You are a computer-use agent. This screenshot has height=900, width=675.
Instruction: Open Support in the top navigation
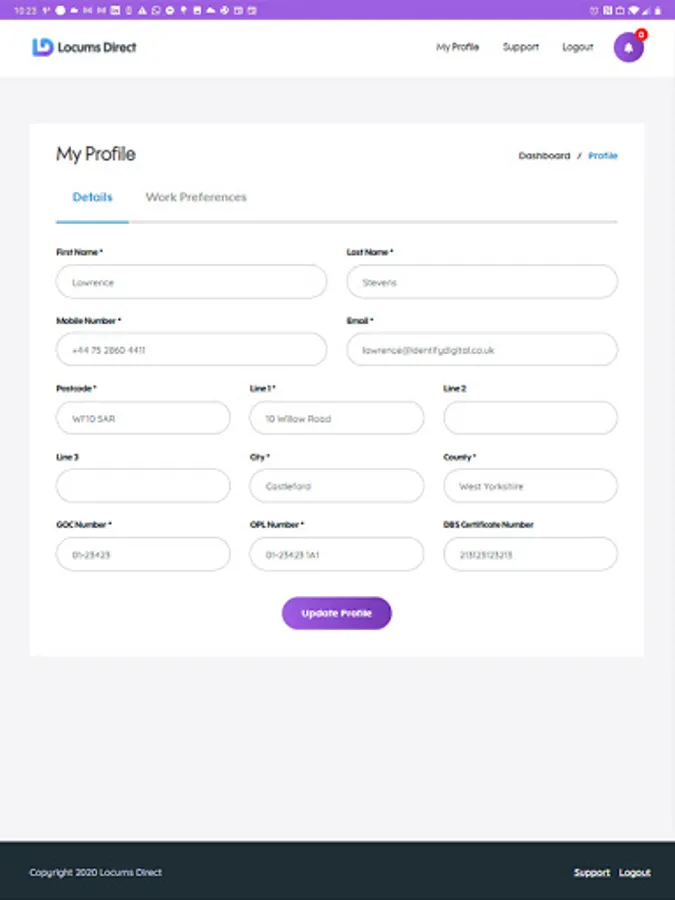[520, 47]
